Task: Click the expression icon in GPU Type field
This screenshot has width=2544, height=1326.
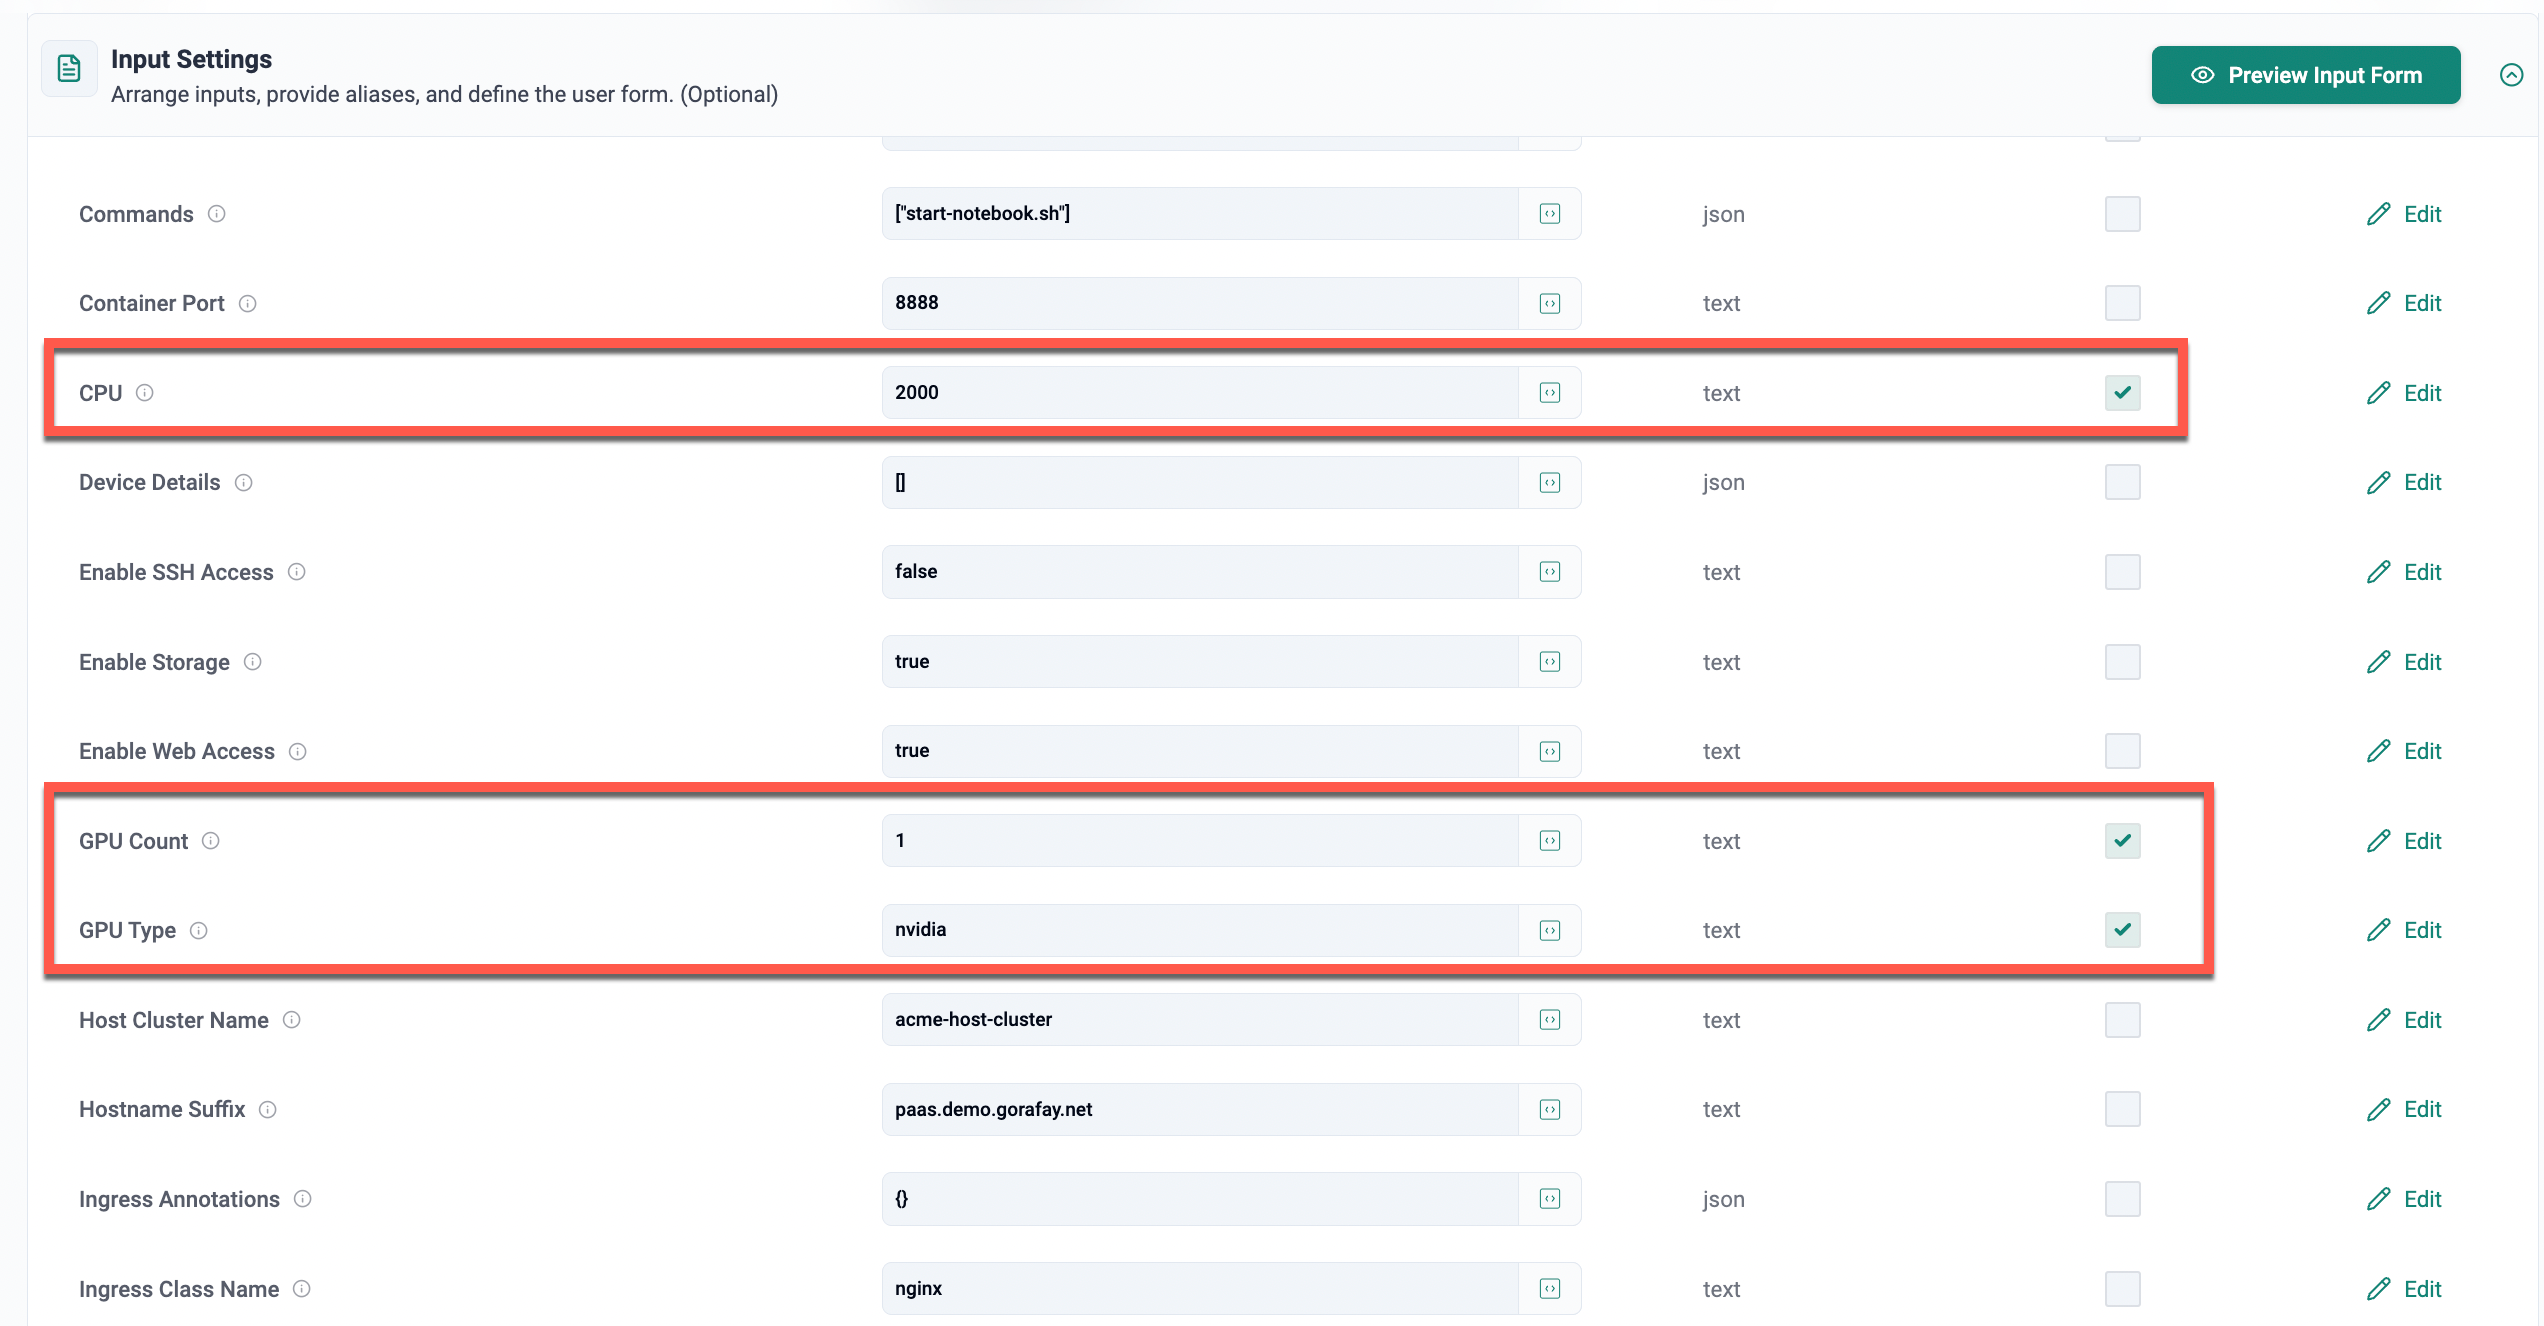Action: [x=1550, y=930]
